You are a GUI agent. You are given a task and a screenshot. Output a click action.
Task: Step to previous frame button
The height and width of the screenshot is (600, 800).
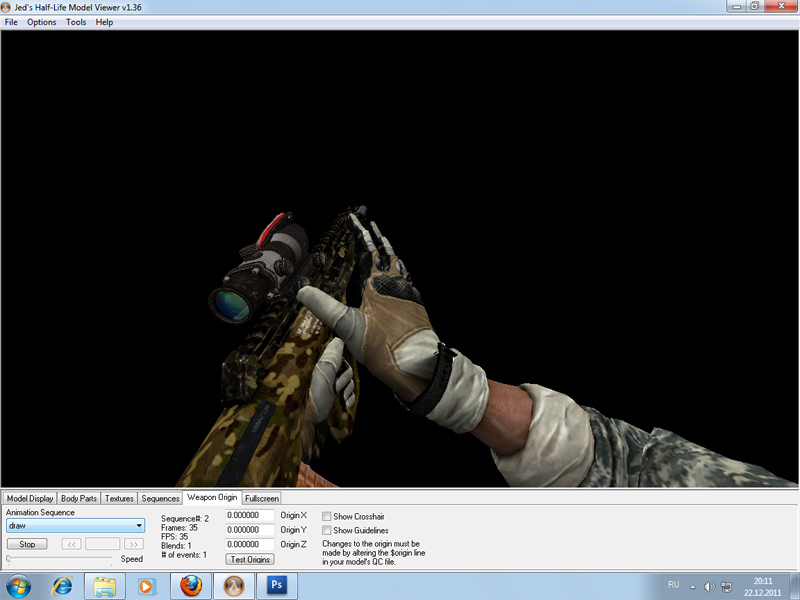[71, 544]
